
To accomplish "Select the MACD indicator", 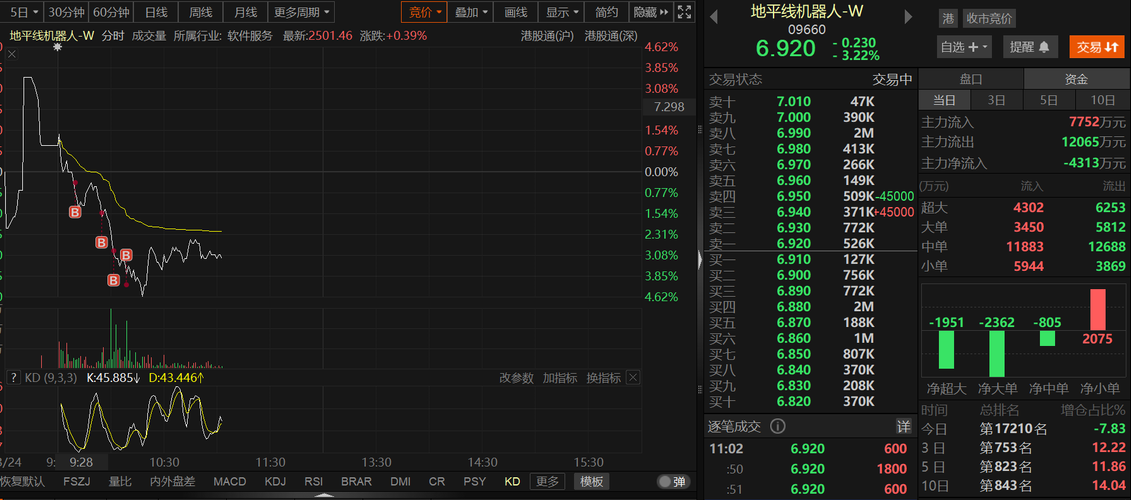I will pyautogui.click(x=229, y=482).
